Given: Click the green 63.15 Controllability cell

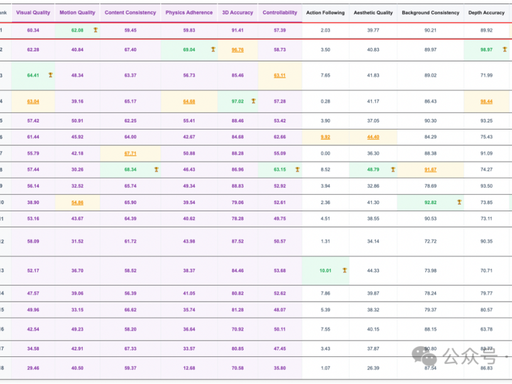Looking at the screenshot, I should (280, 169).
